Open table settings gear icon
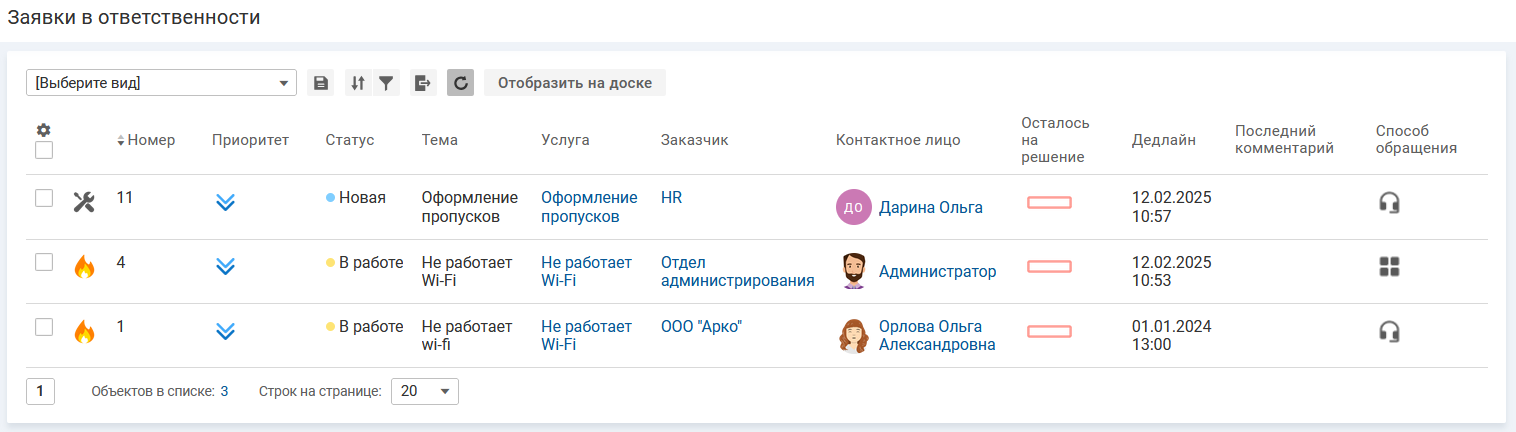The image size is (1516, 432). point(44,130)
